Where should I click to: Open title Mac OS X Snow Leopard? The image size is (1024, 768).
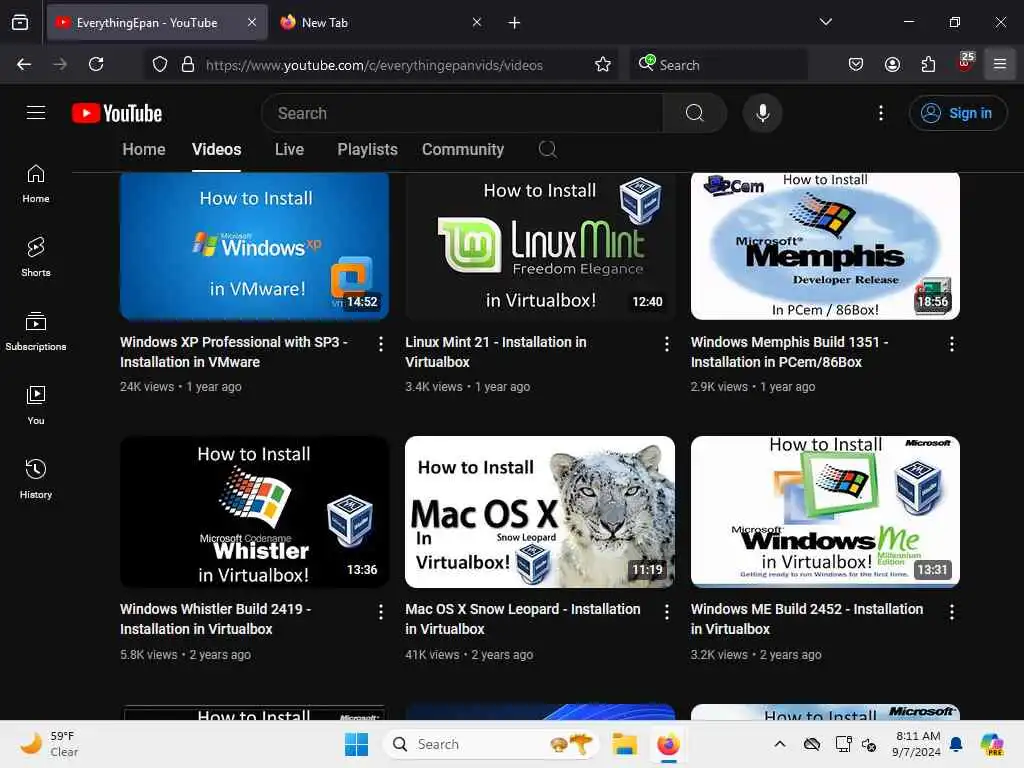point(522,619)
